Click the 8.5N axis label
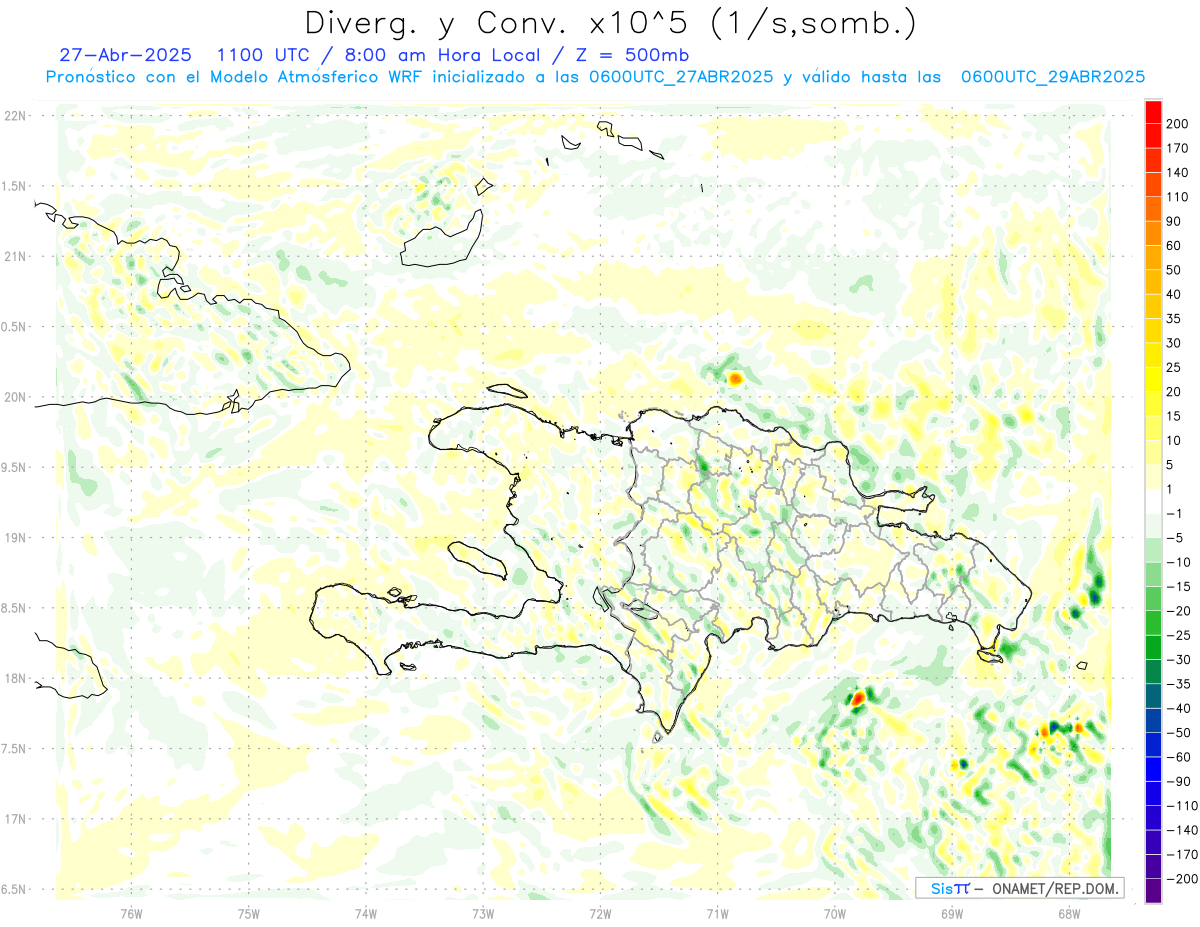Image resolution: width=1200 pixels, height=927 pixels. tap(14, 608)
